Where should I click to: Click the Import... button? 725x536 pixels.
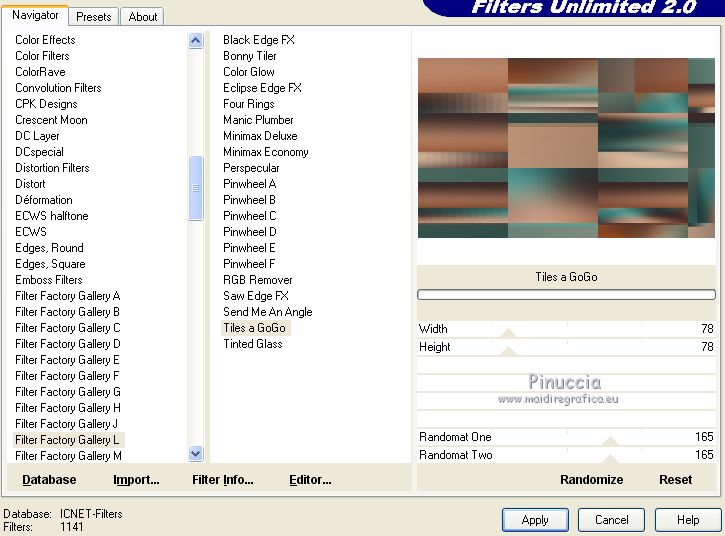point(136,480)
